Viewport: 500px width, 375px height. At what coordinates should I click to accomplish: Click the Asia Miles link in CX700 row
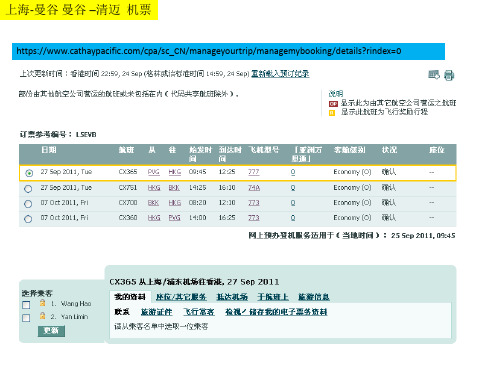(293, 203)
